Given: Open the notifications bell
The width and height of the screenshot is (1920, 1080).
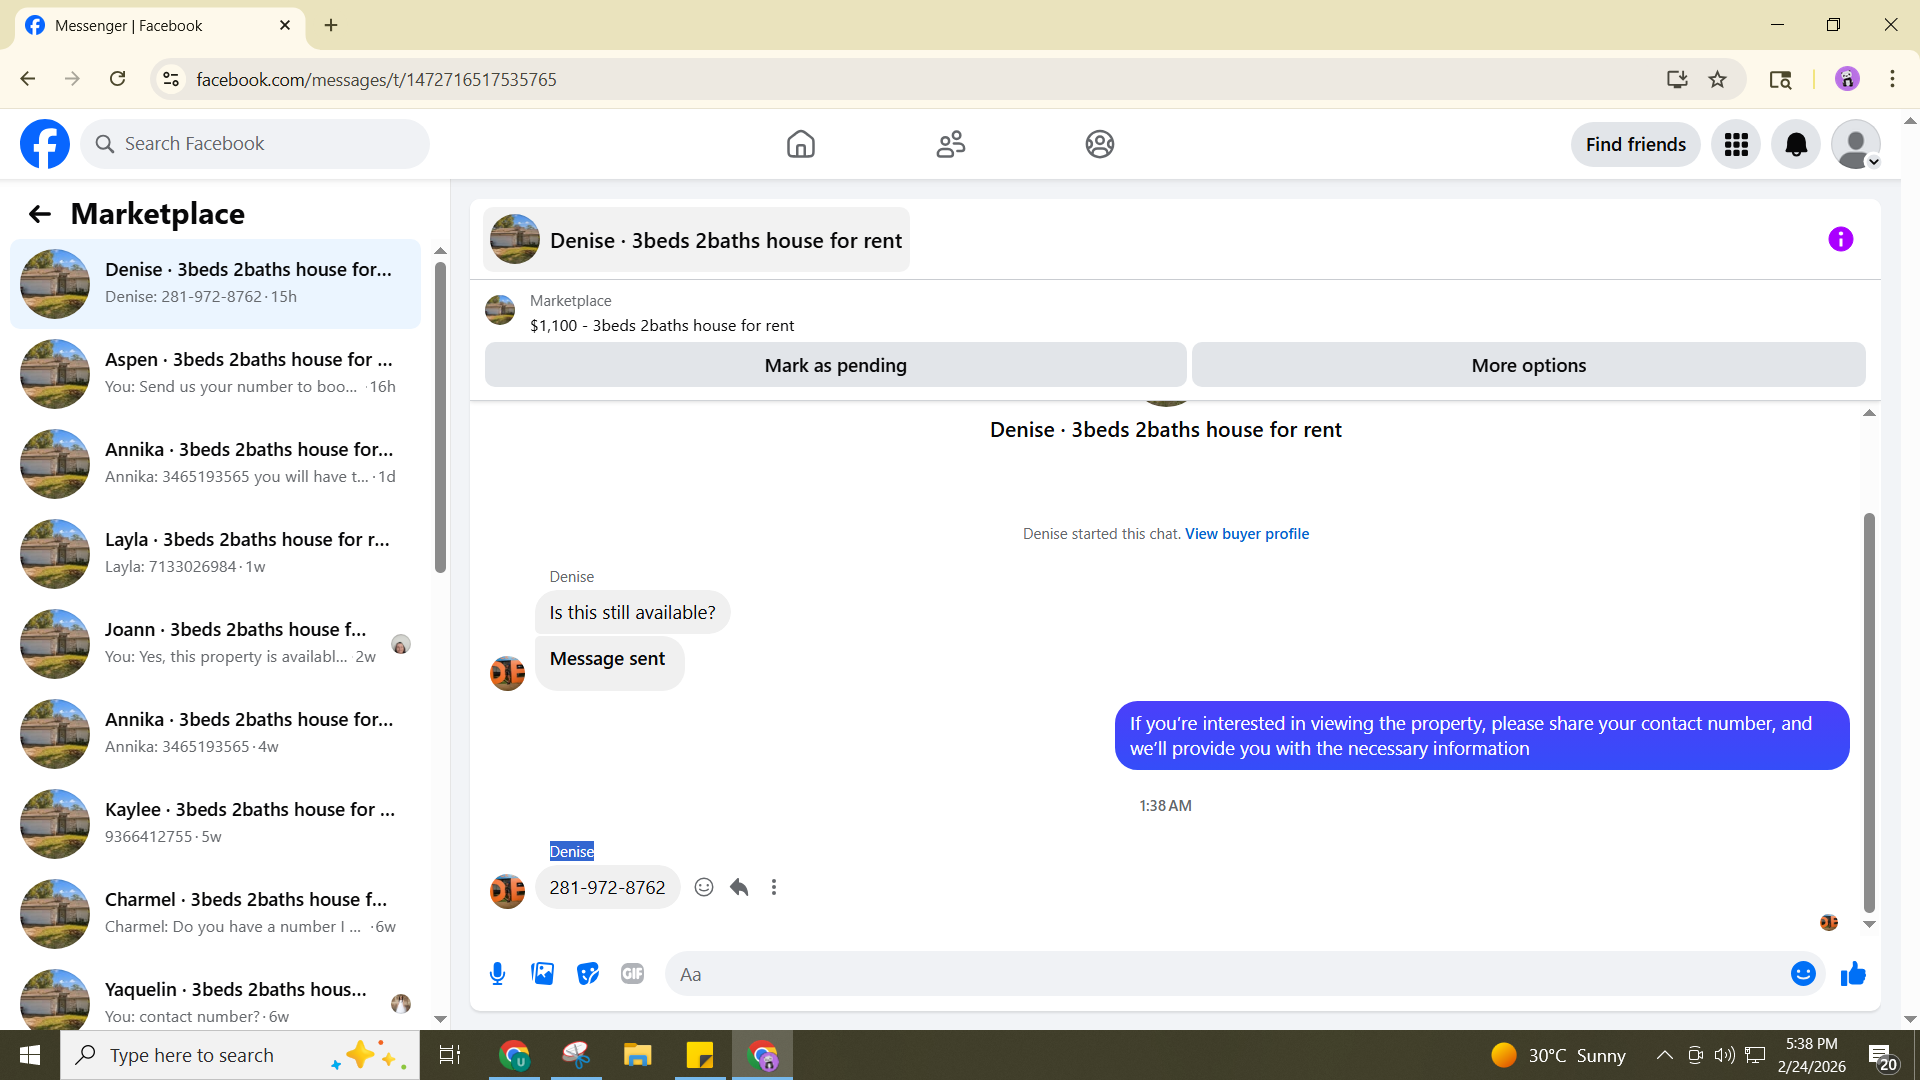Looking at the screenshot, I should click(x=1796, y=145).
